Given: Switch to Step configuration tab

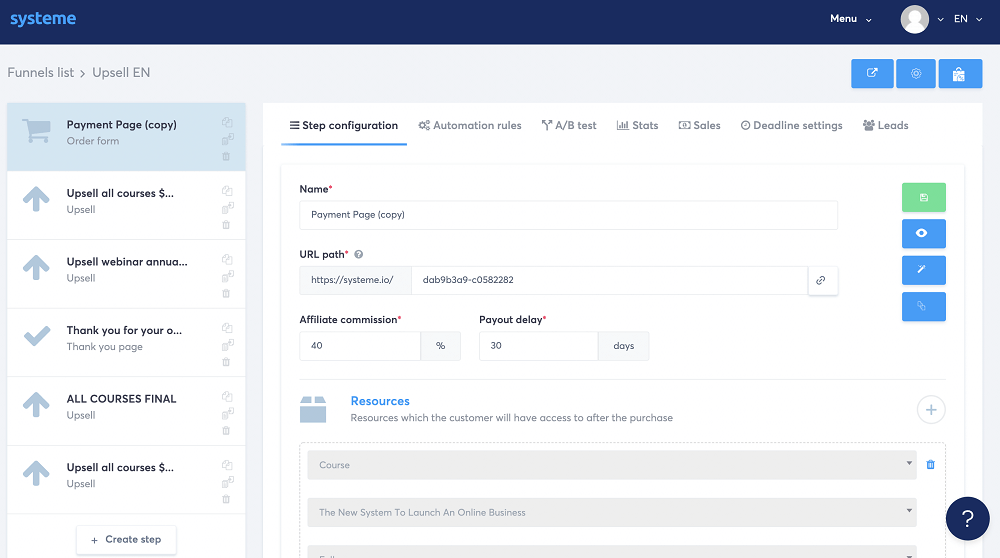Looking at the screenshot, I should pos(344,126).
